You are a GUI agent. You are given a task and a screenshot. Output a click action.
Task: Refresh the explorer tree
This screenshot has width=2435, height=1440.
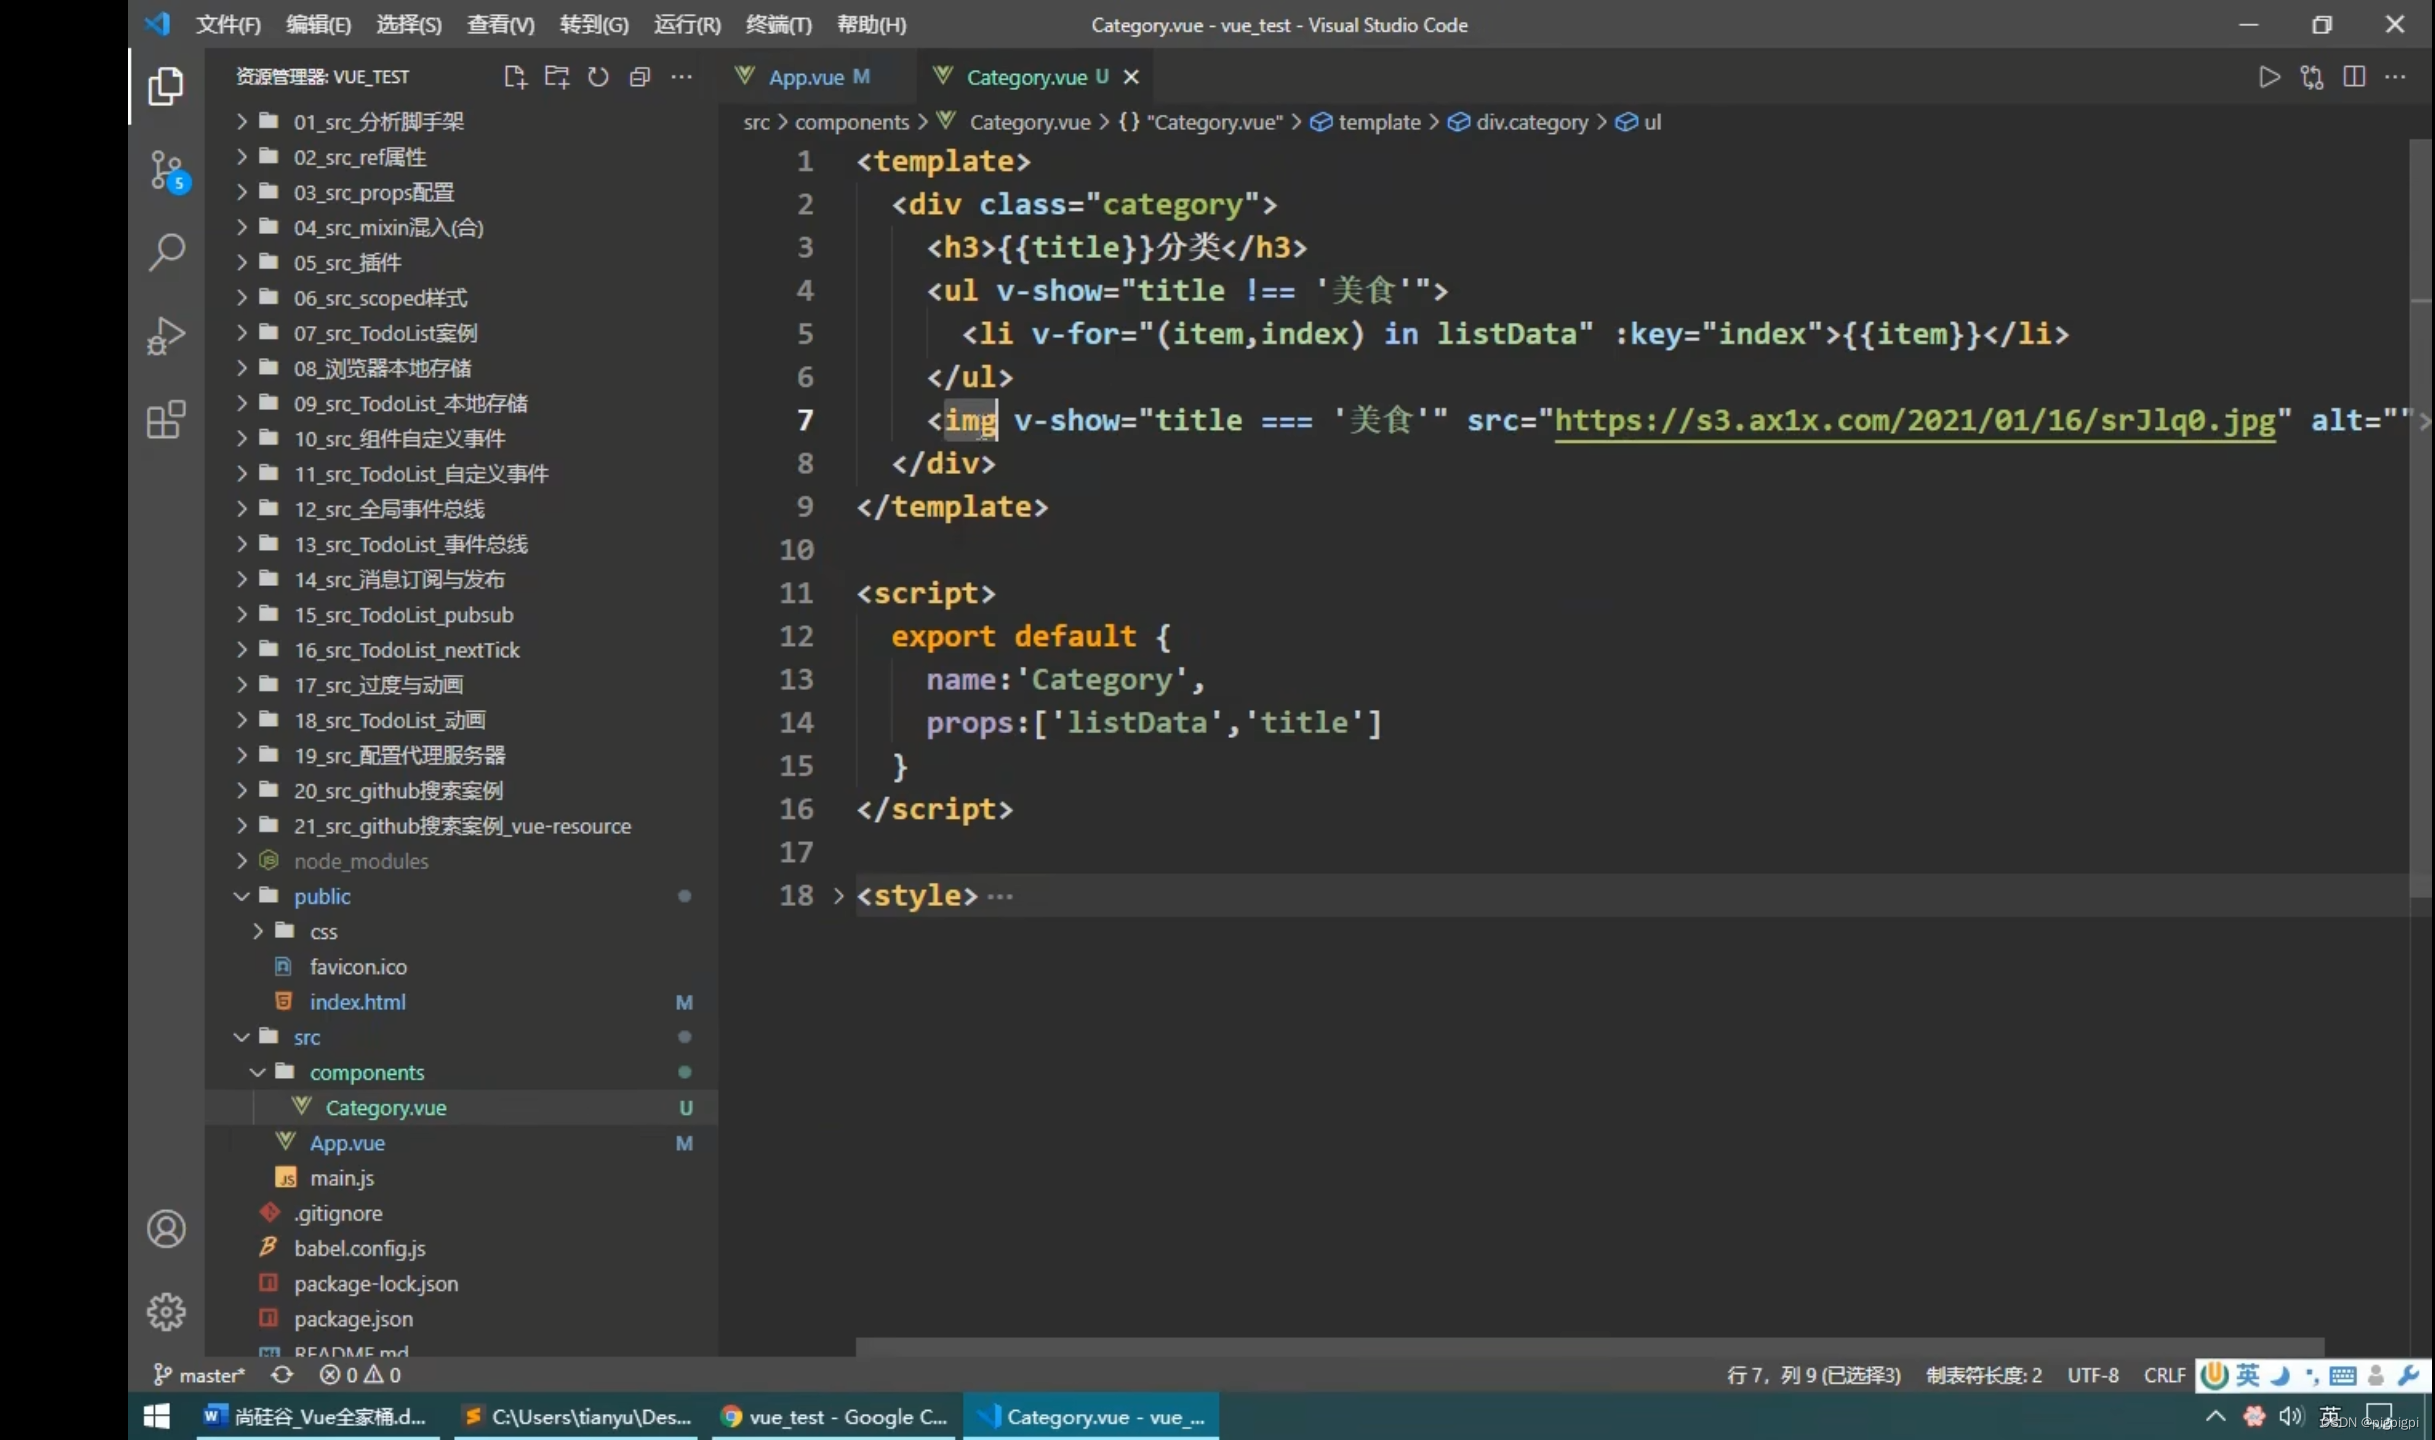click(x=598, y=77)
